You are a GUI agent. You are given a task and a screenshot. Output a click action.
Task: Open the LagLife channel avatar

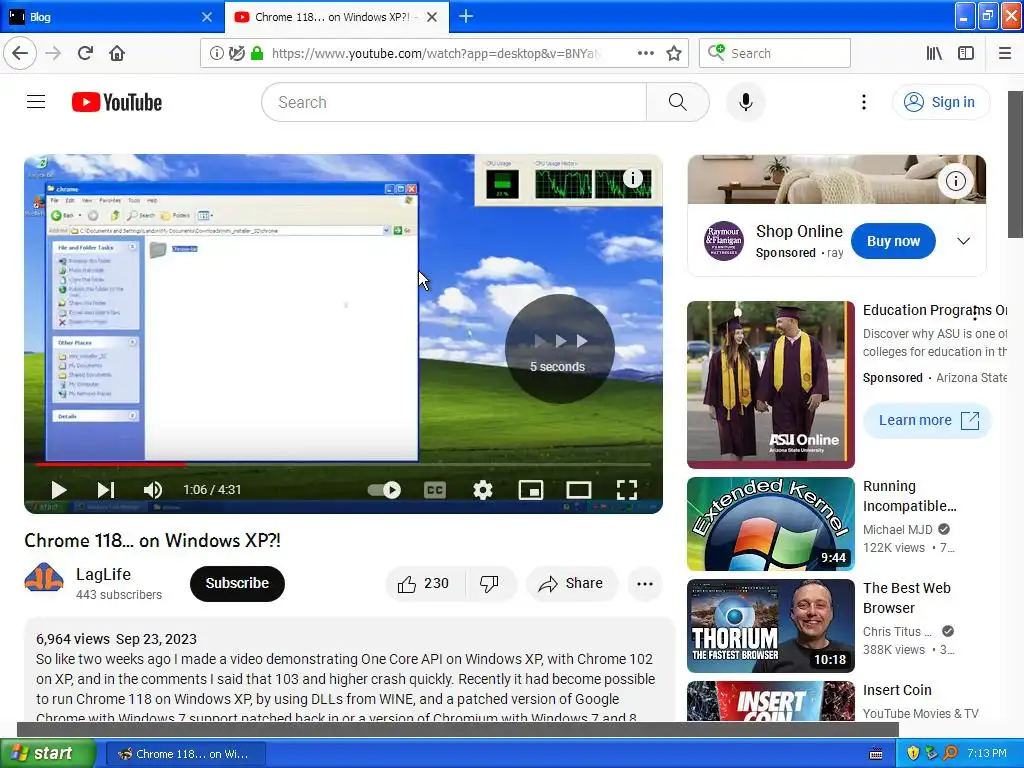pyautogui.click(x=44, y=578)
